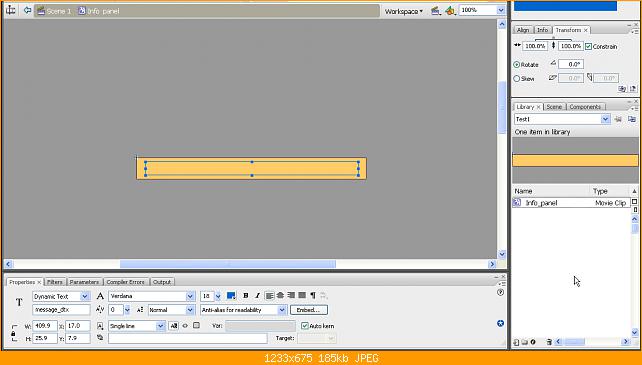Toggle Bold text formatting
The height and width of the screenshot is (365, 642).
pyautogui.click(x=246, y=295)
